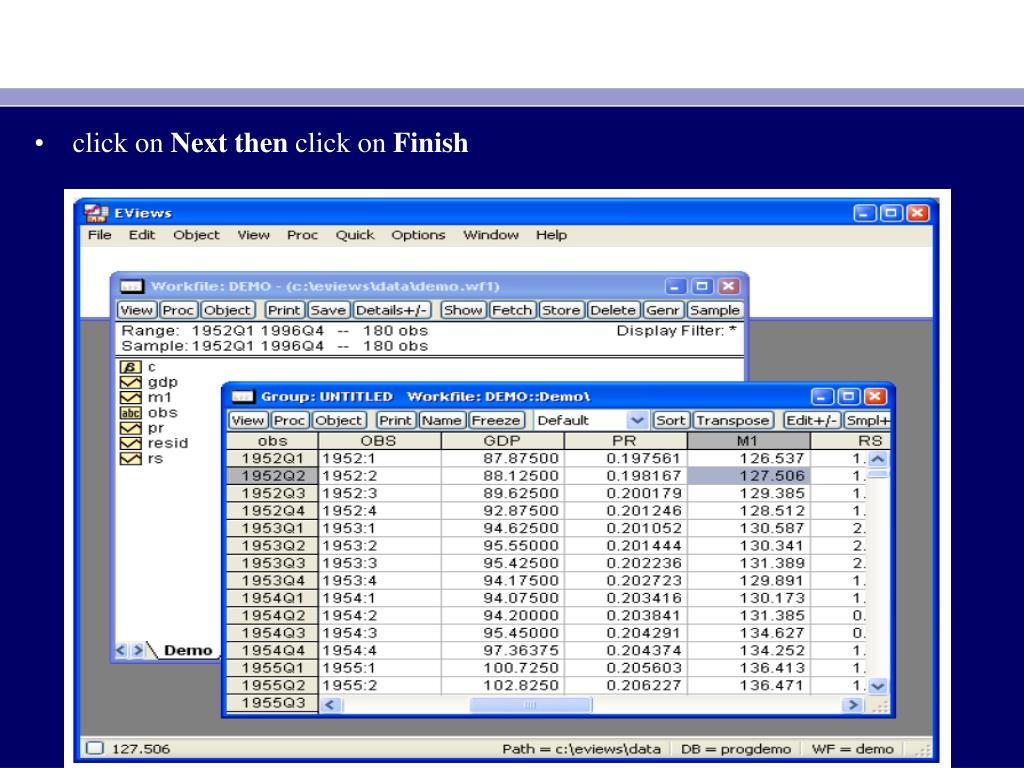Click Print button in Group window
Screen dimensions: 1024x768
coord(396,421)
